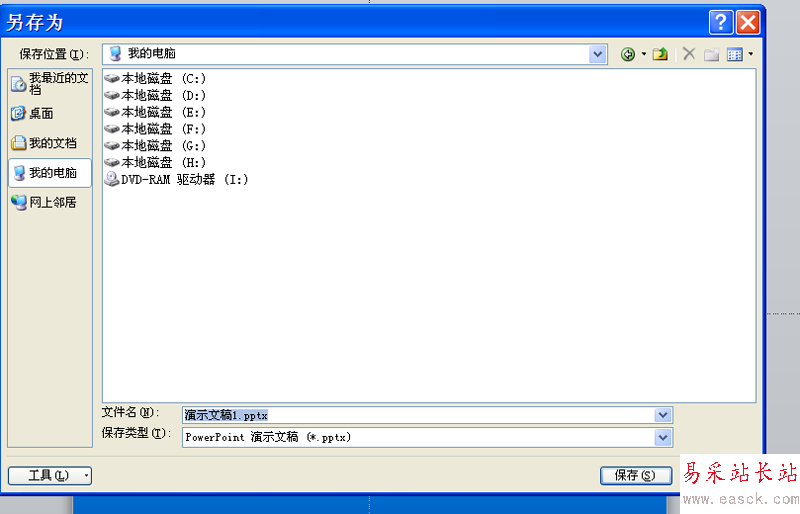This screenshot has height=514, width=800.
Task: Click the help question mark button
Action: coord(721,22)
